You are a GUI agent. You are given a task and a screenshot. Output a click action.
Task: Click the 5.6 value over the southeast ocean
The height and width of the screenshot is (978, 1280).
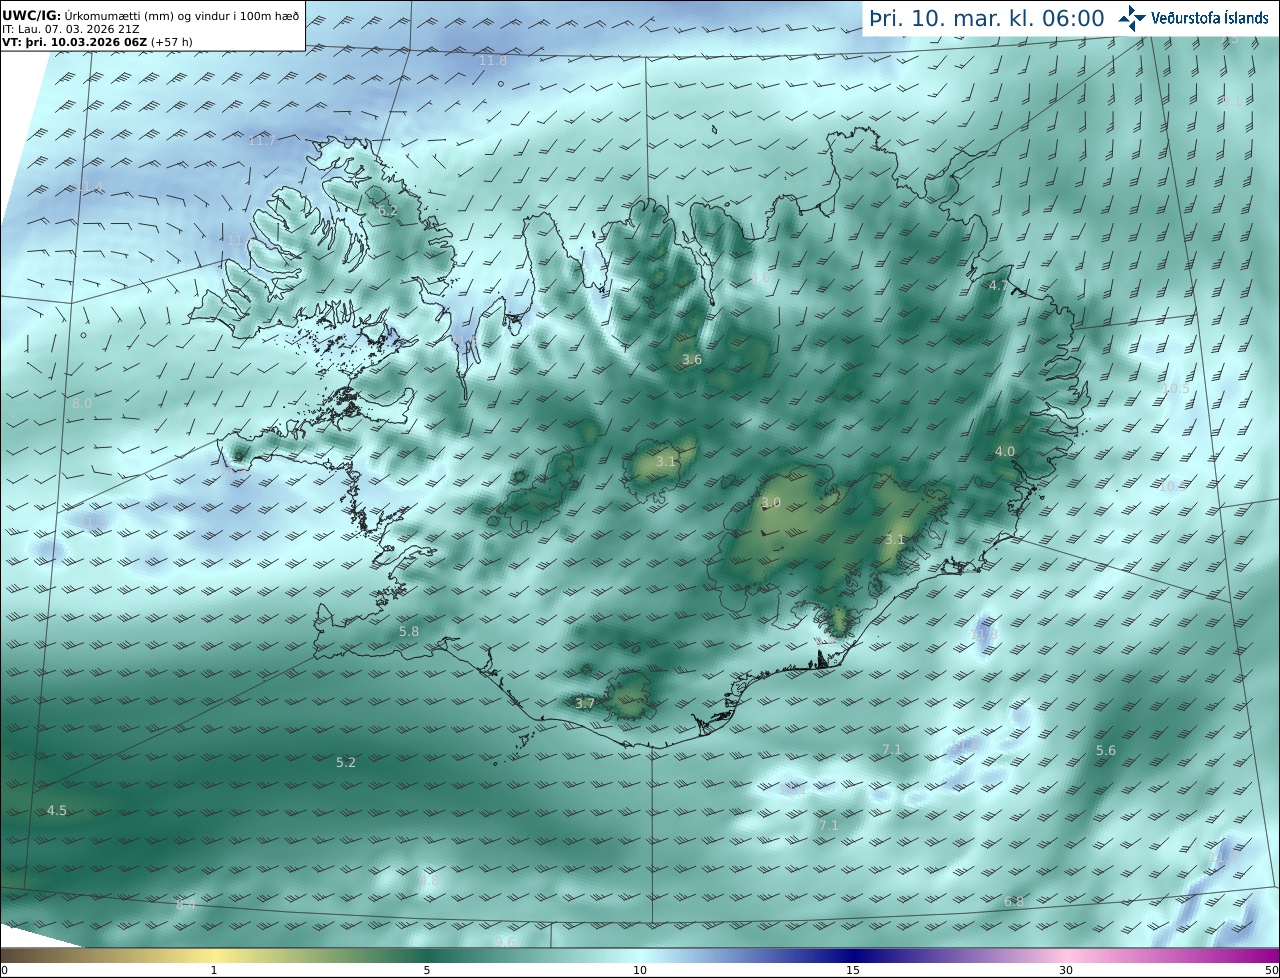(1106, 751)
